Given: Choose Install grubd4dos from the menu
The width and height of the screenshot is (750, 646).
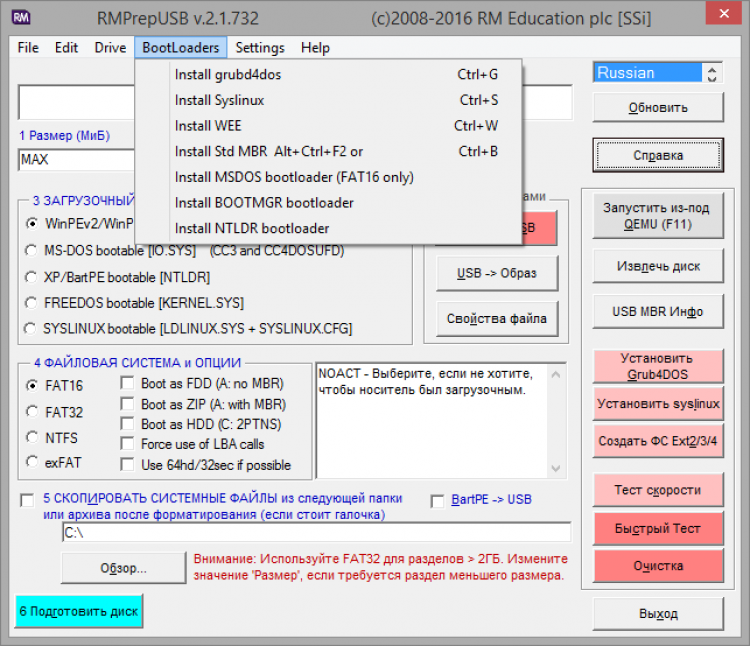Looking at the screenshot, I should pos(329,75).
